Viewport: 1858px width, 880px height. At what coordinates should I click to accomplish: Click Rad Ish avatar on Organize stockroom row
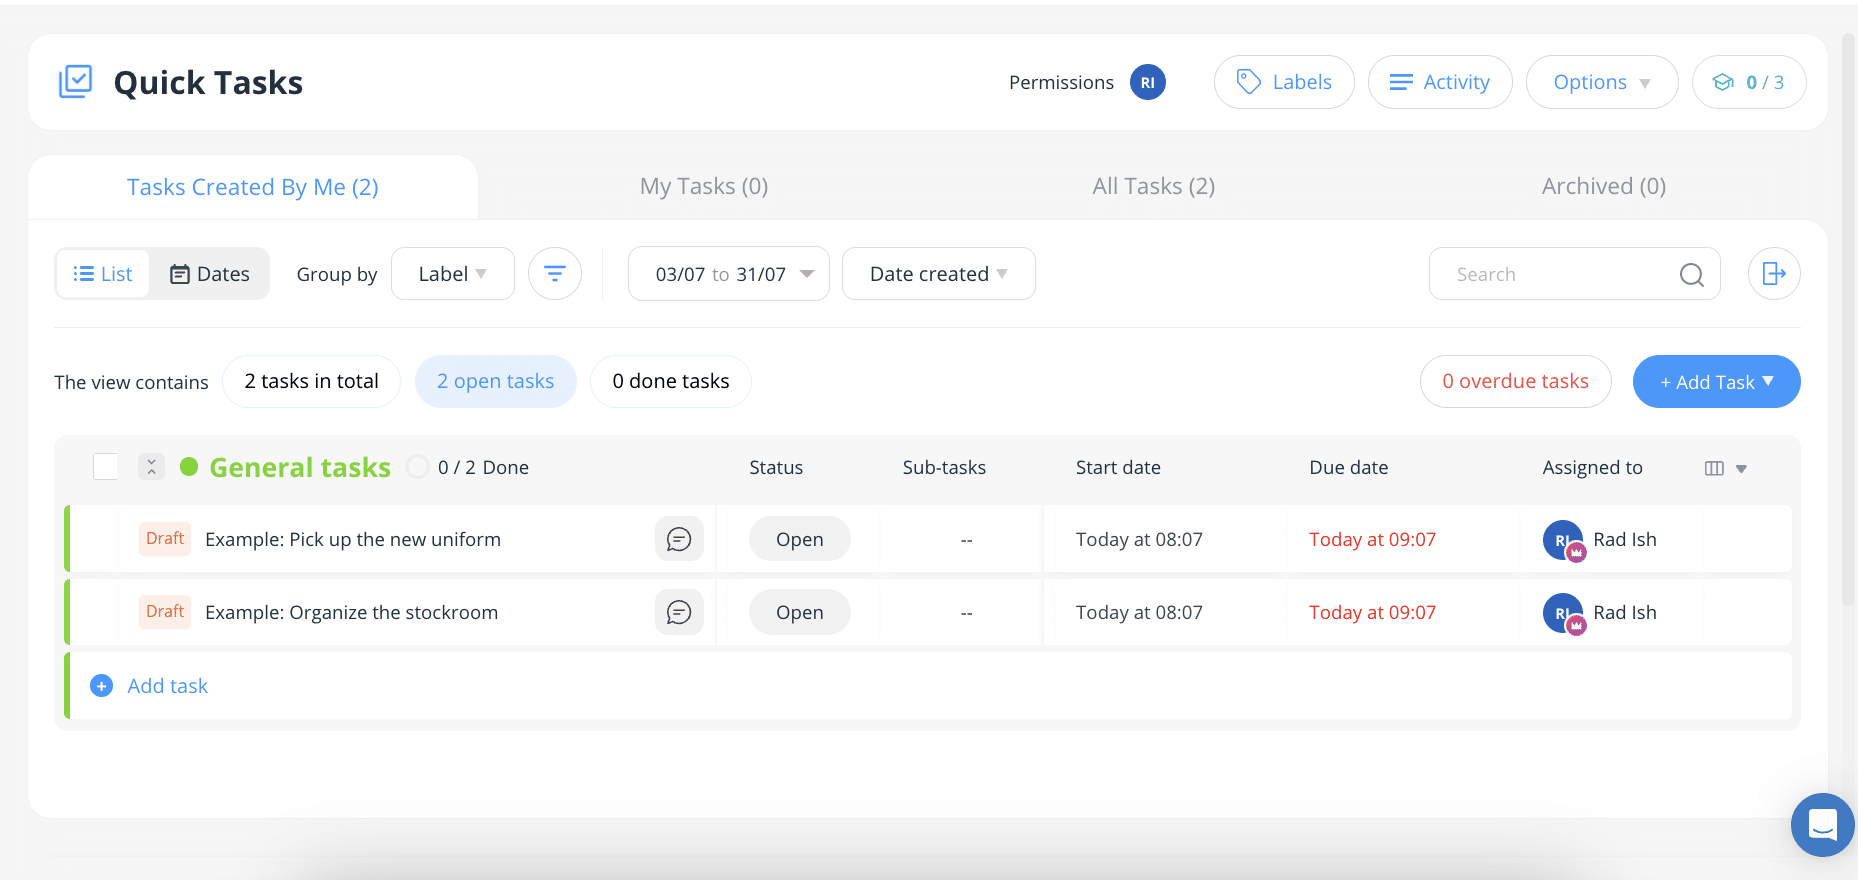(1563, 613)
